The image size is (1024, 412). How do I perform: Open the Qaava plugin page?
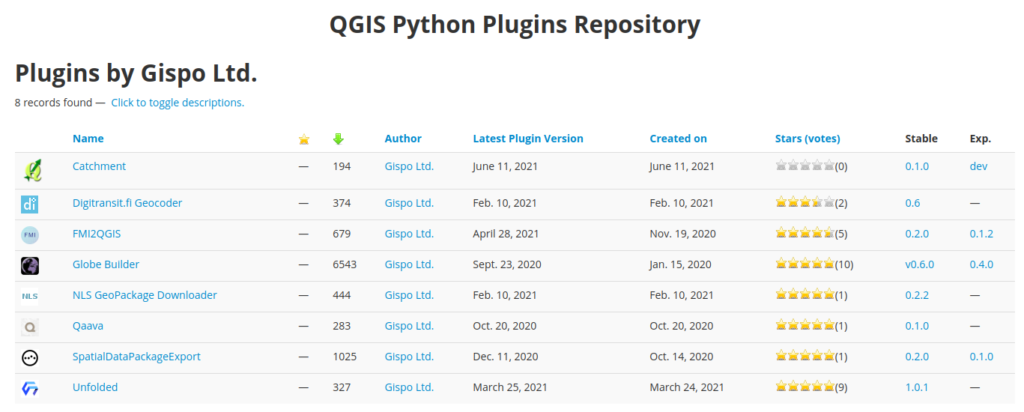pos(88,326)
